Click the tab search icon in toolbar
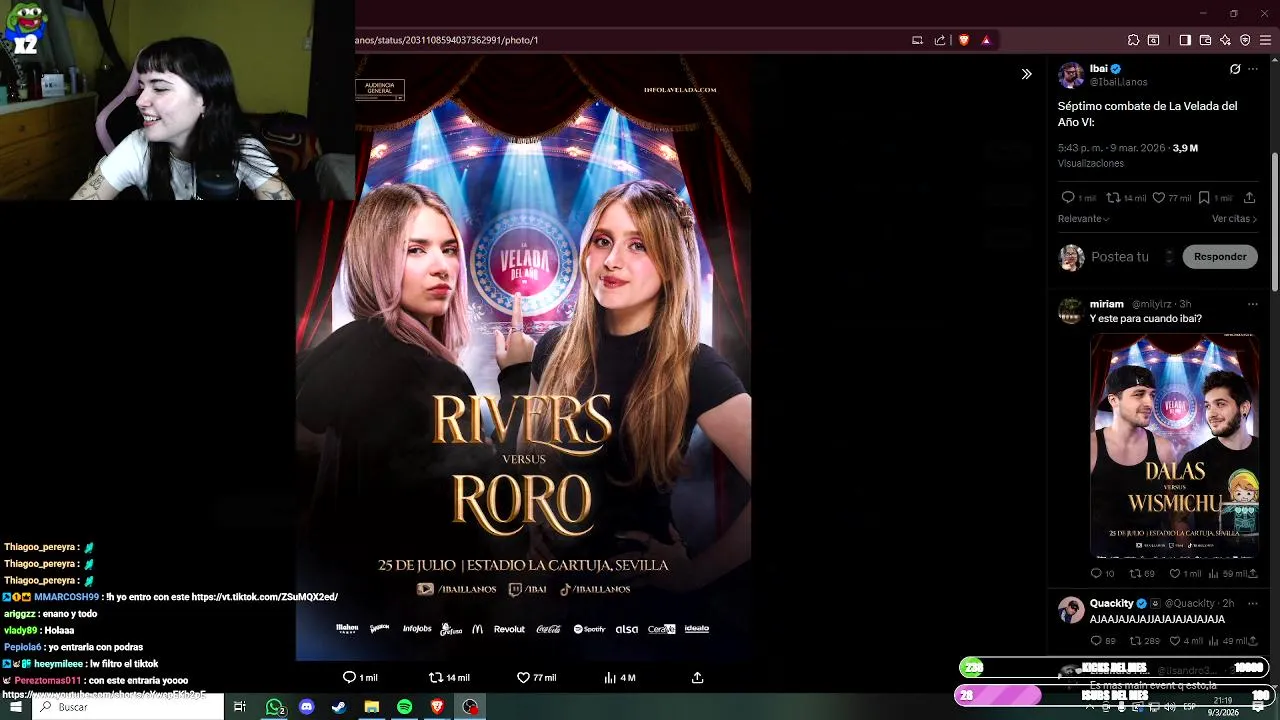This screenshot has height=720, width=1280. pyautogui.click(x=1153, y=40)
